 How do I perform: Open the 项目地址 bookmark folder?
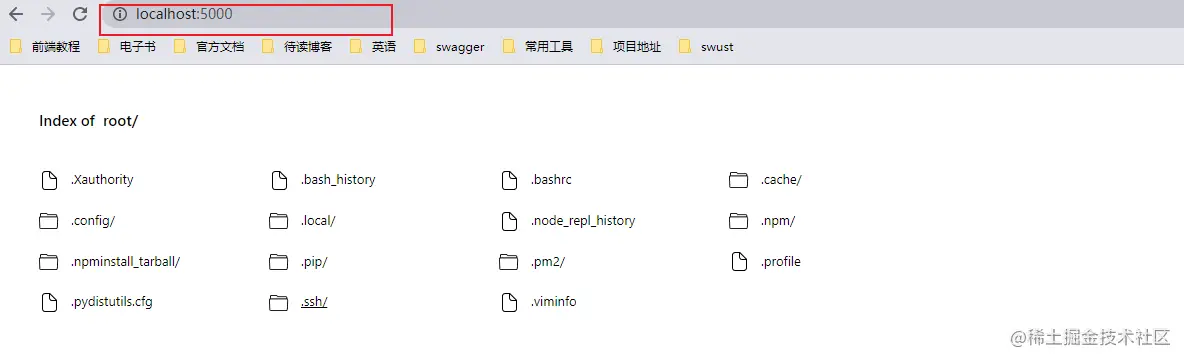625,47
